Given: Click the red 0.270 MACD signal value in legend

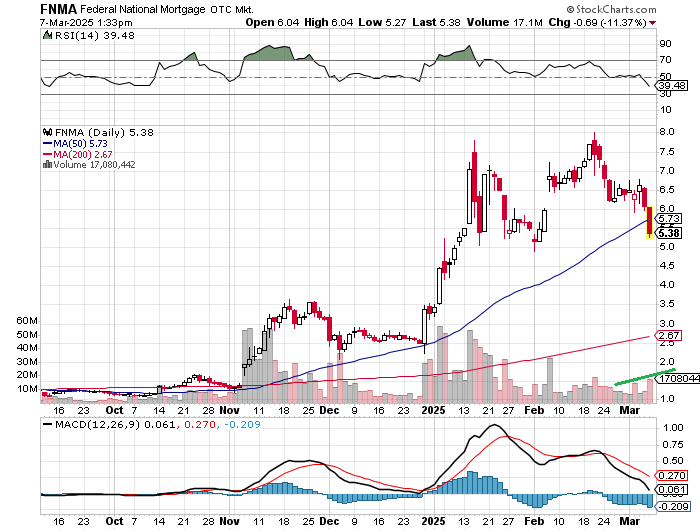Looking at the screenshot, I should coord(199,424).
